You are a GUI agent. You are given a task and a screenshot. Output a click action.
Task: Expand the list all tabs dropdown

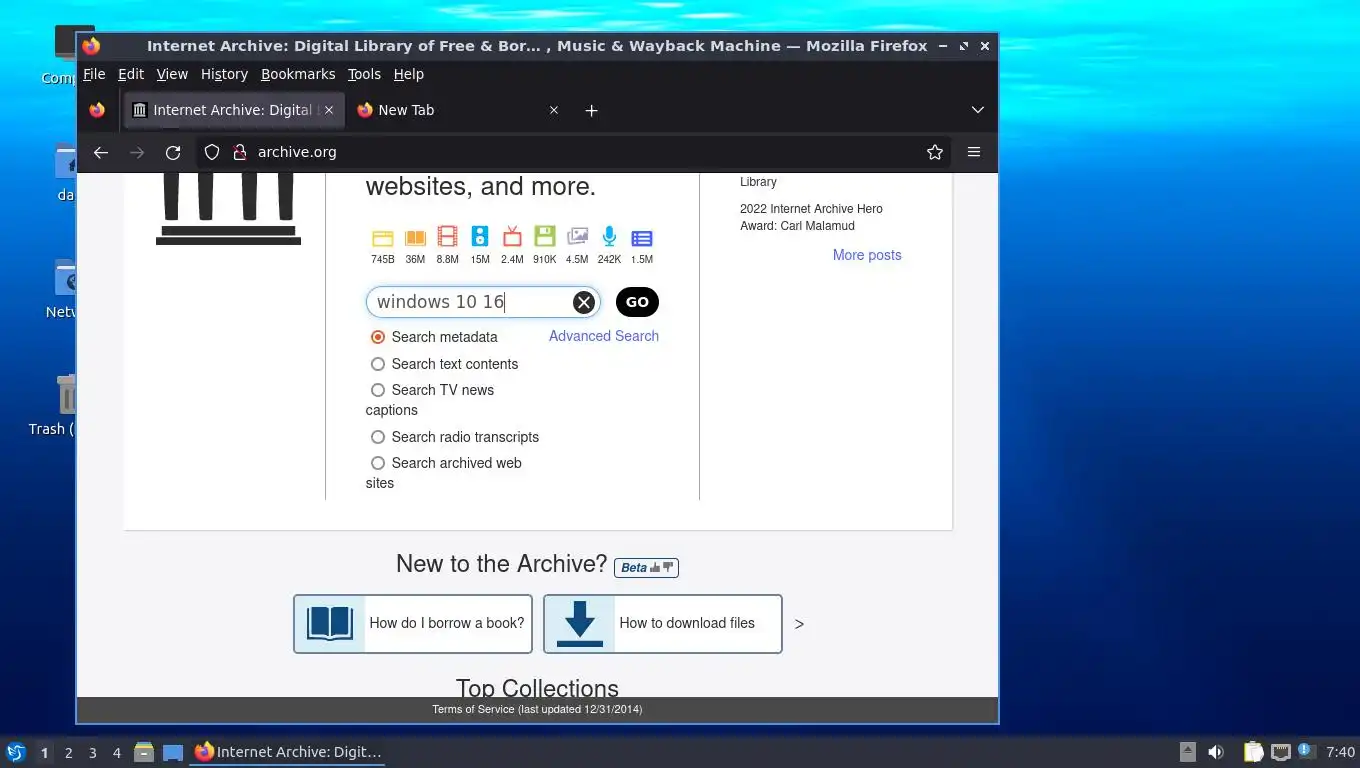click(978, 110)
